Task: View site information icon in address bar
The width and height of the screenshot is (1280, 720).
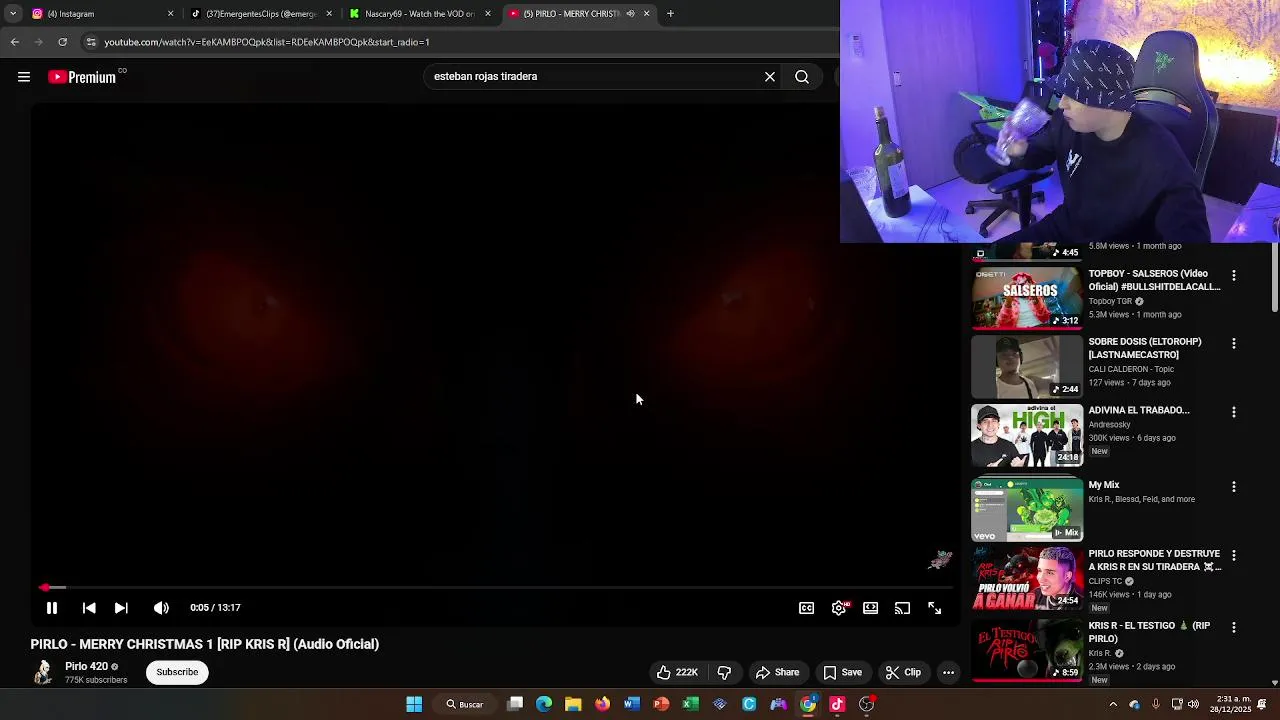Action: tap(91, 42)
